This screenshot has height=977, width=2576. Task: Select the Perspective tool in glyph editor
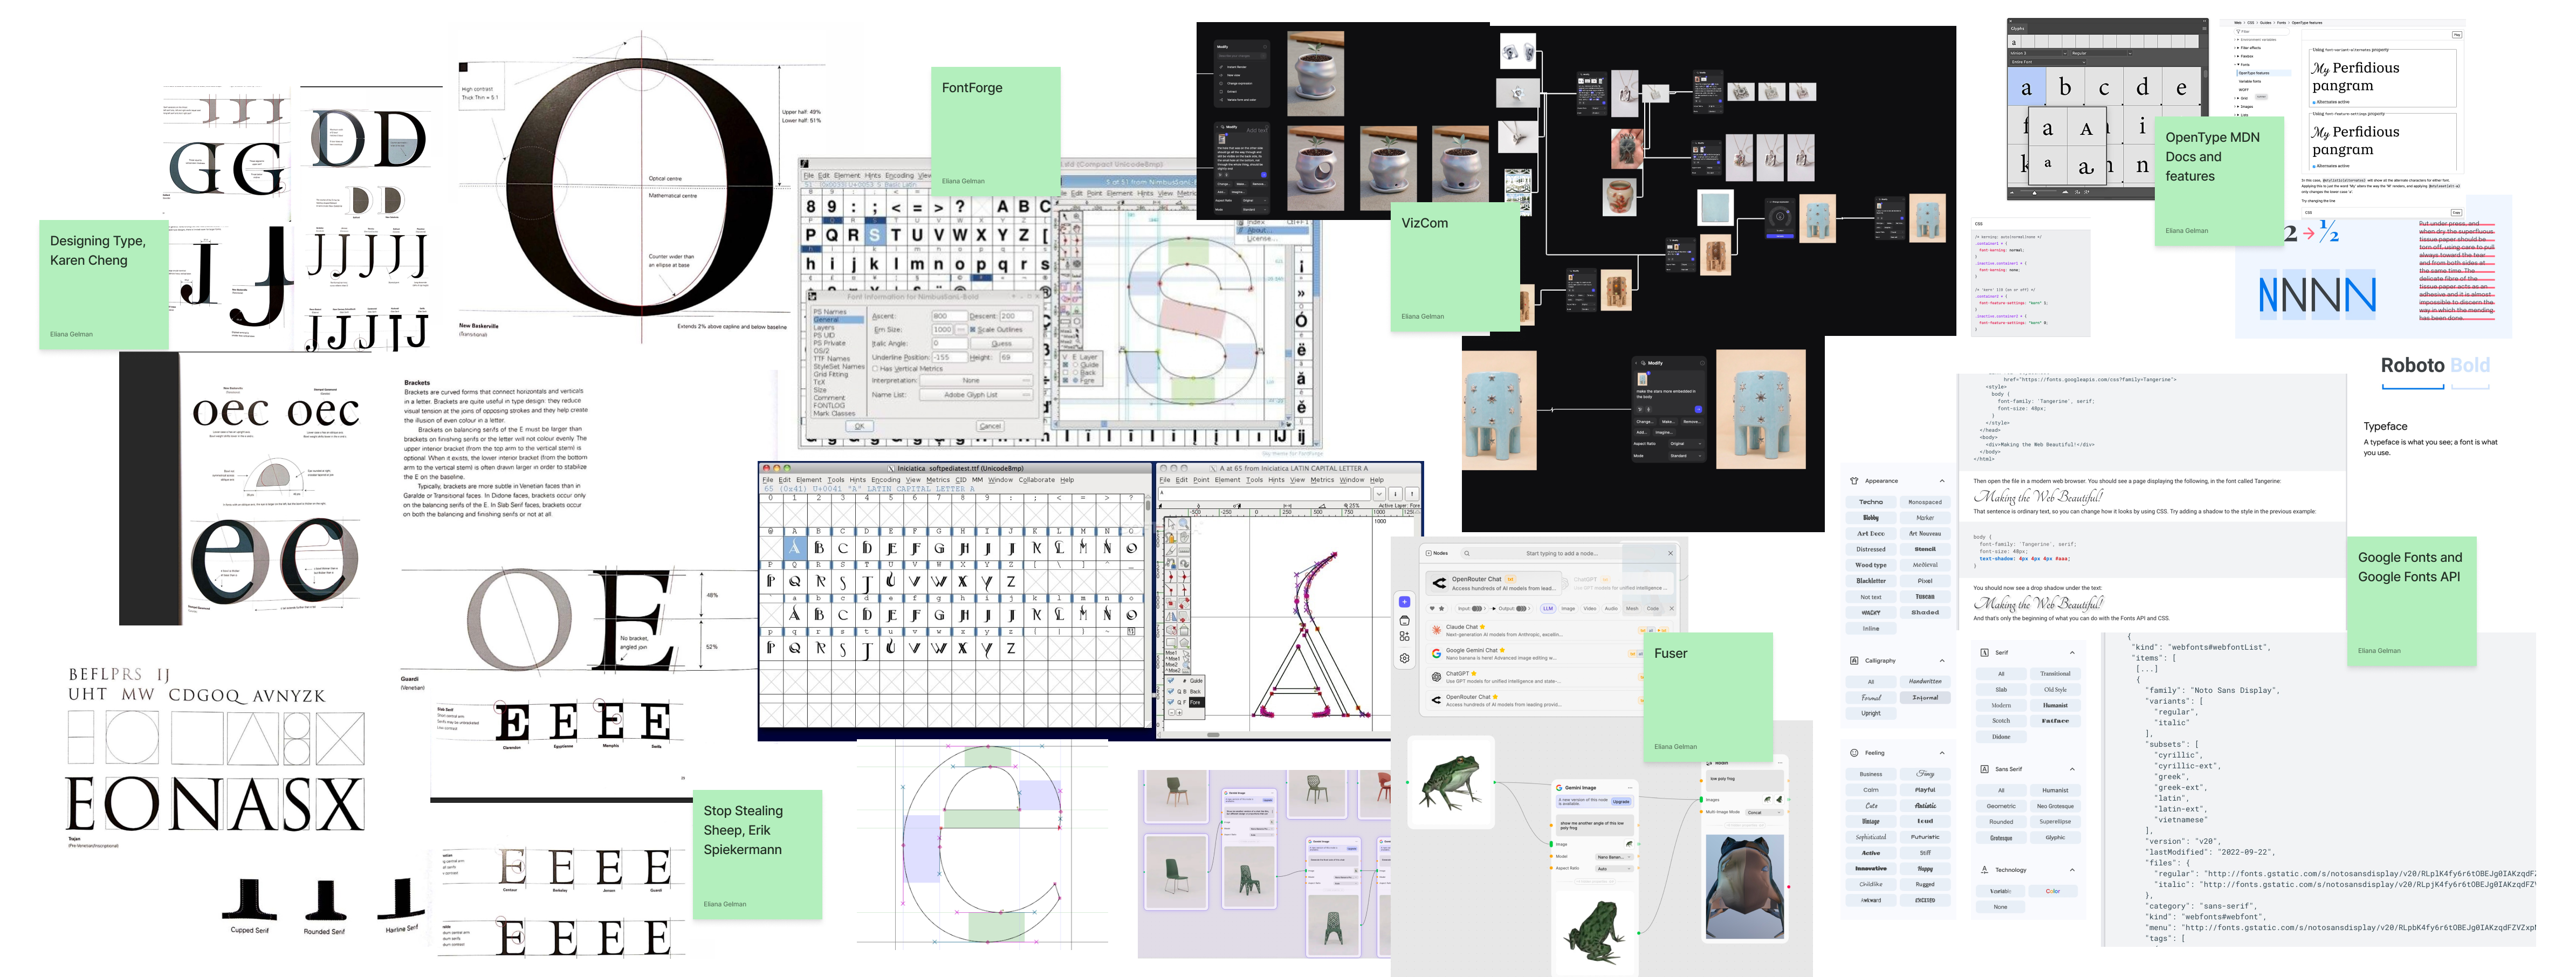point(1184,630)
